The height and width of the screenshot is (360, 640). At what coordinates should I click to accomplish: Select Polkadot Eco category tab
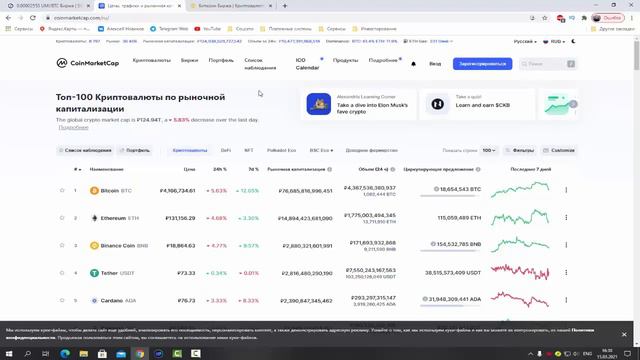[281, 150]
